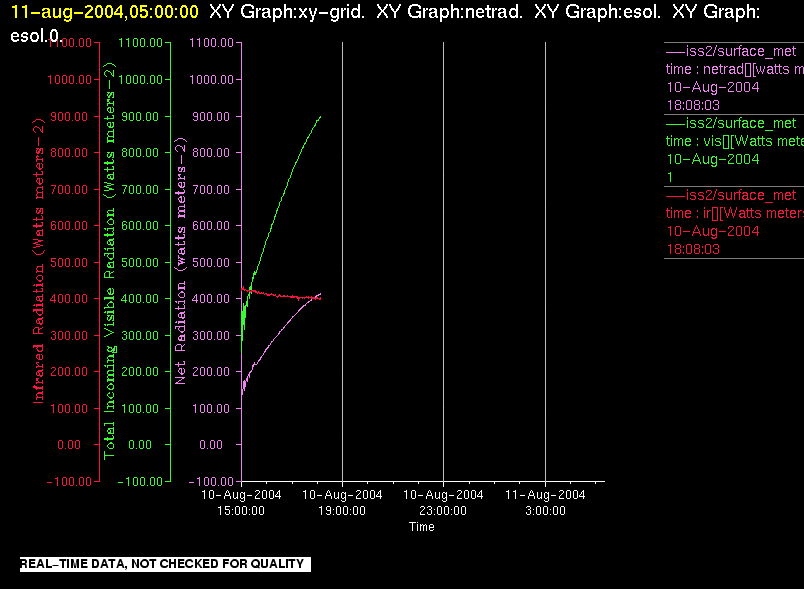Click the magenta legend 18:08:03 timestamp
The height and width of the screenshot is (589, 804).
click(693, 105)
